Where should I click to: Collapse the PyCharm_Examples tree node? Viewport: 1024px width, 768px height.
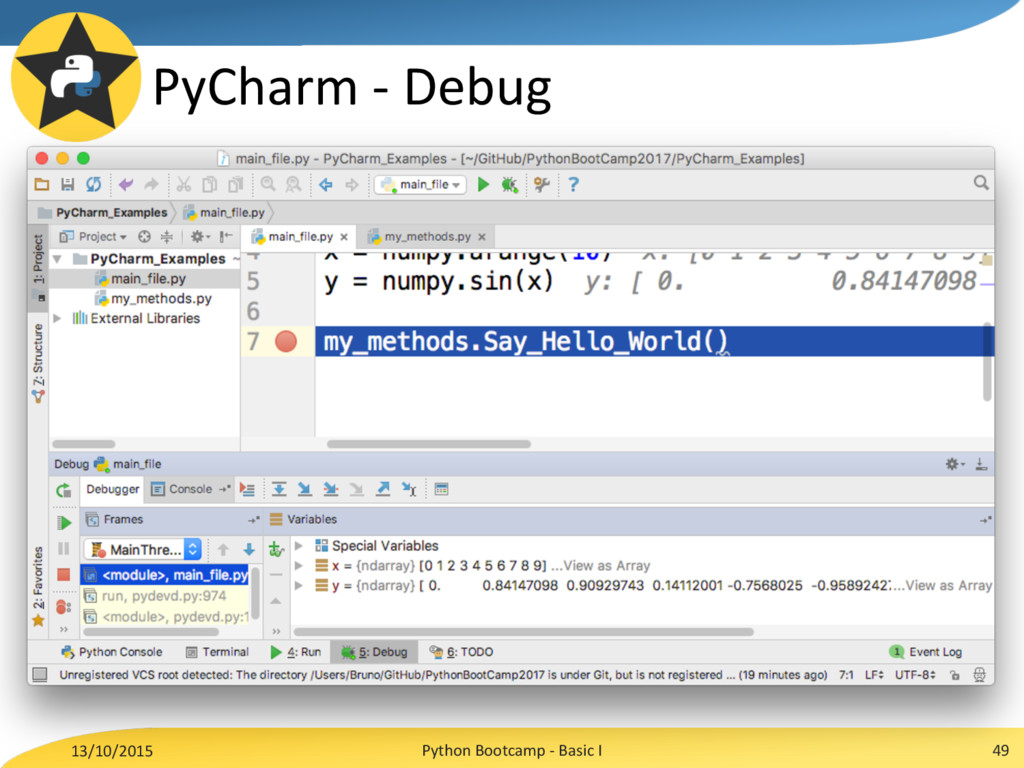tap(57, 259)
